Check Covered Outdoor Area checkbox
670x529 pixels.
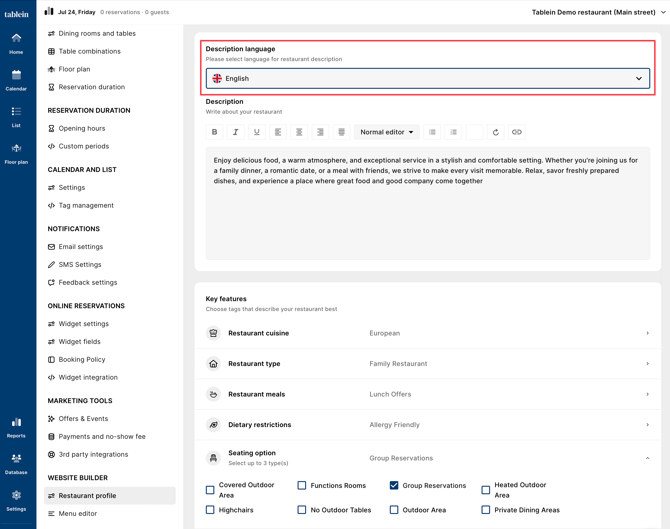210,490
